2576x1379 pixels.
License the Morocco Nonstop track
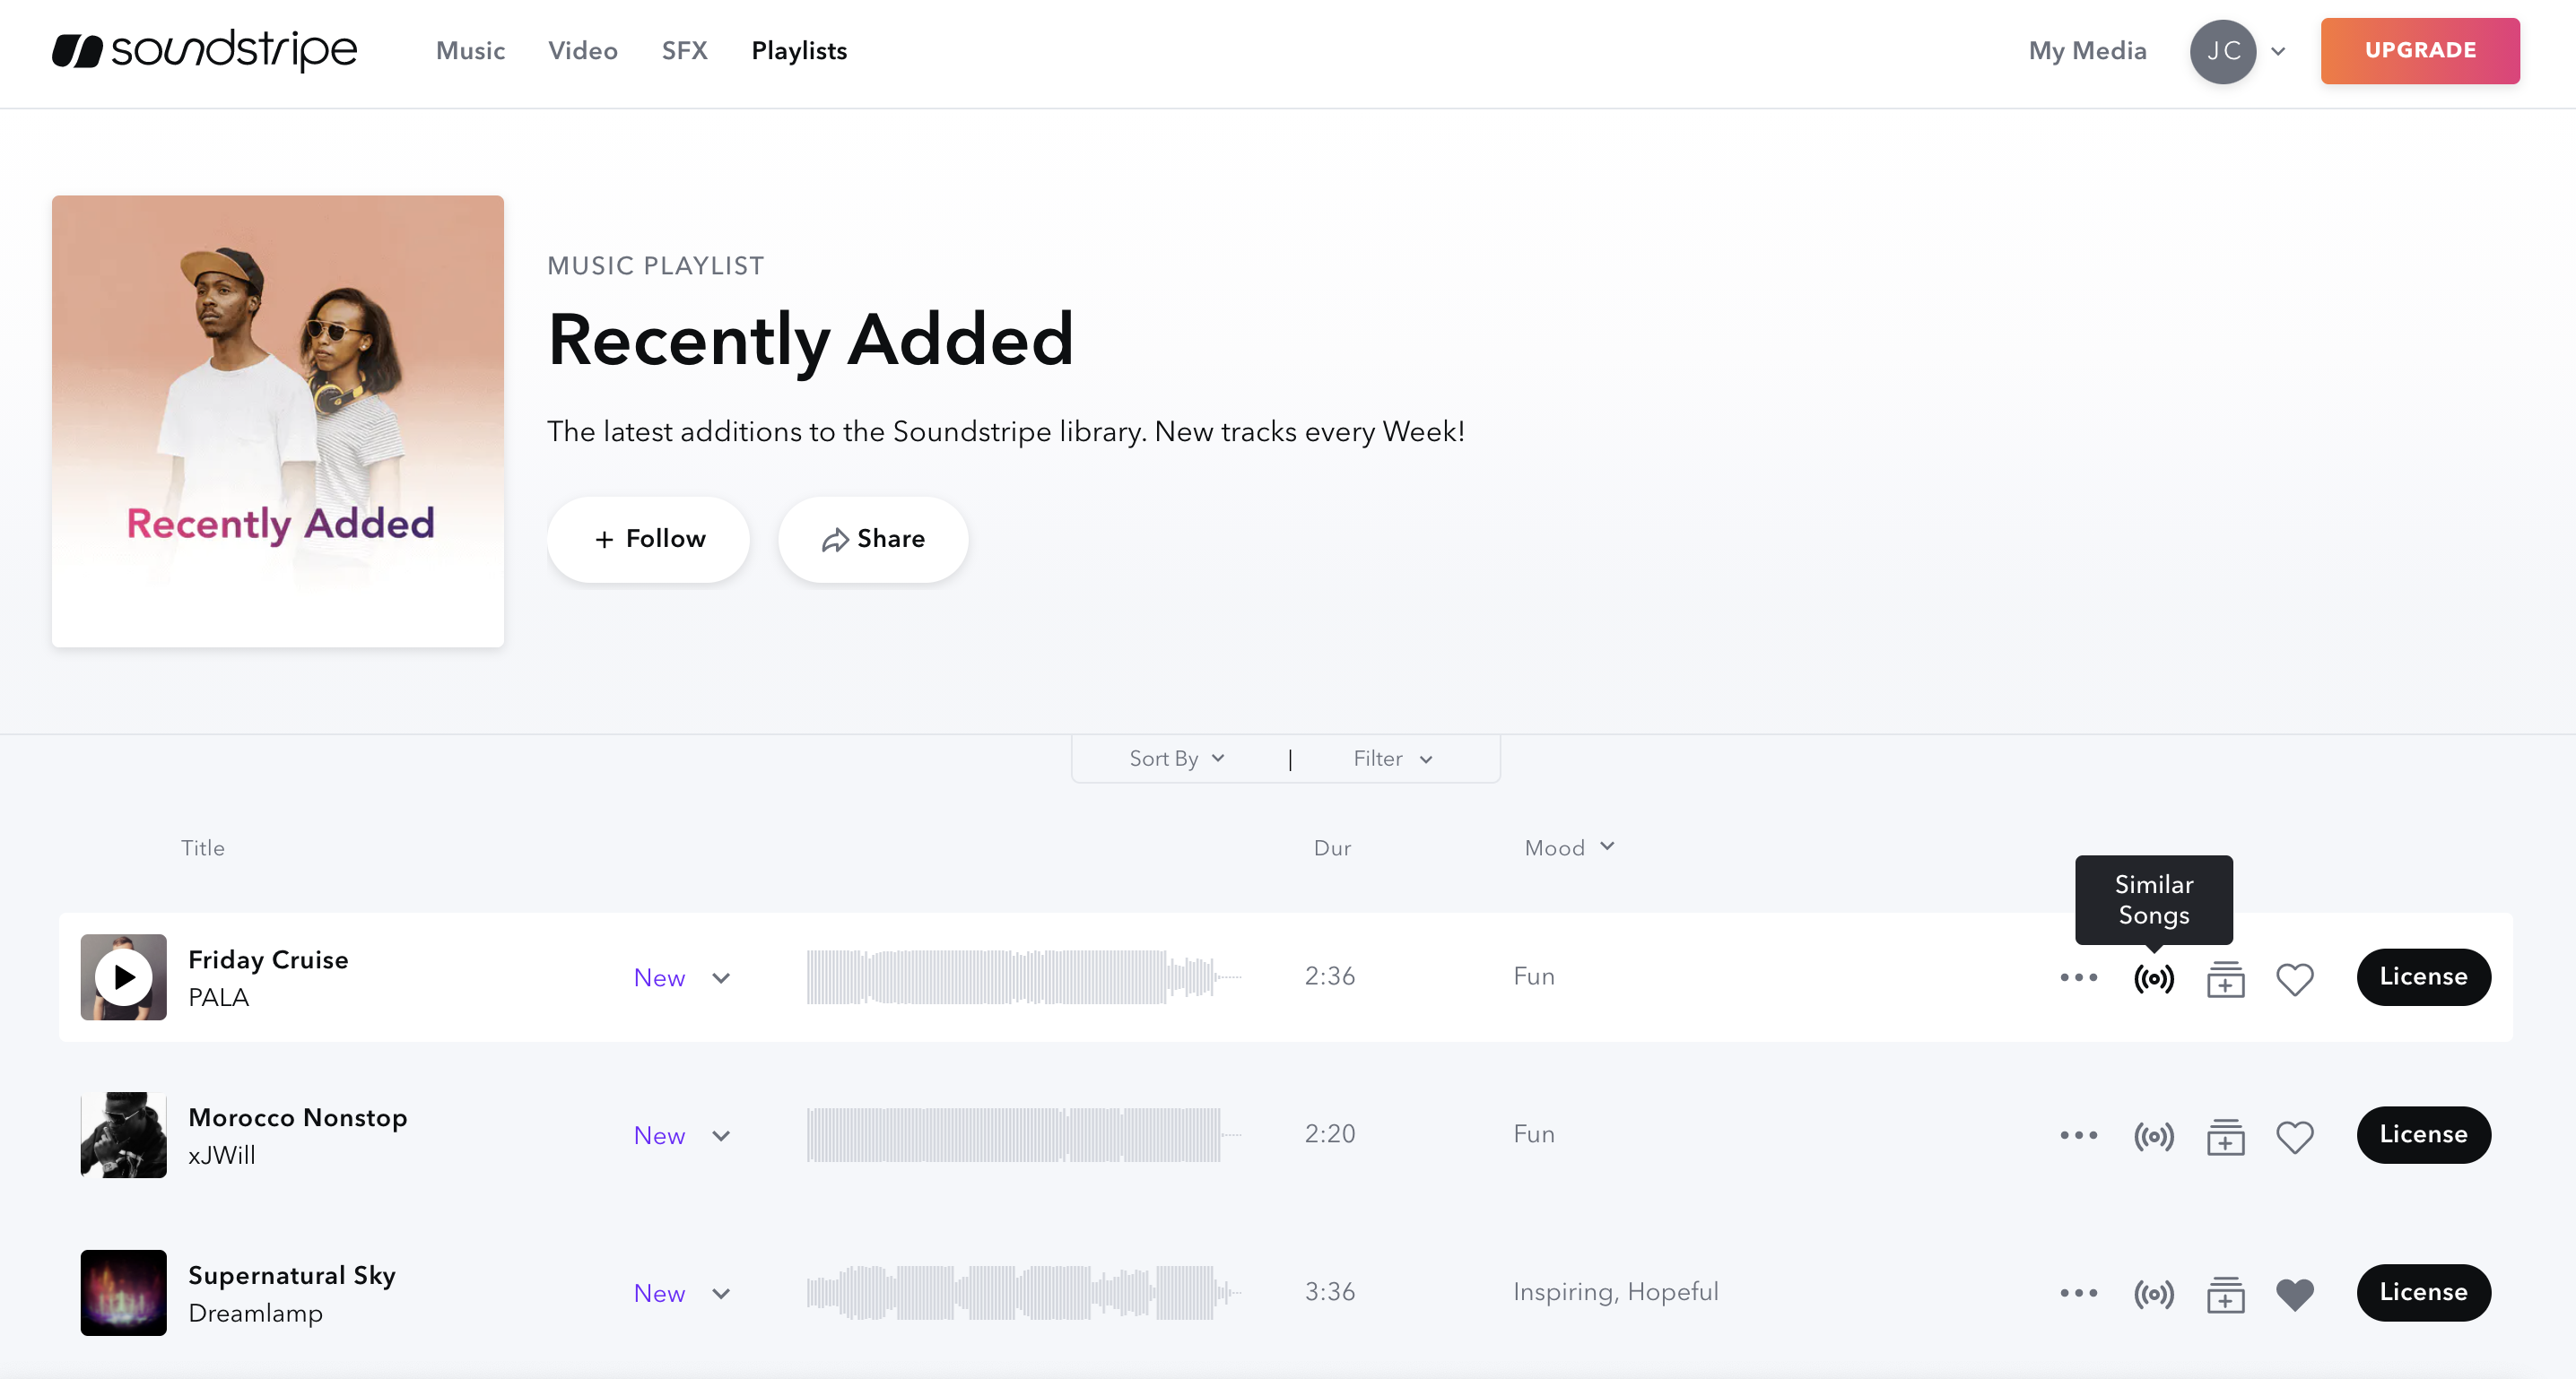click(2422, 1135)
